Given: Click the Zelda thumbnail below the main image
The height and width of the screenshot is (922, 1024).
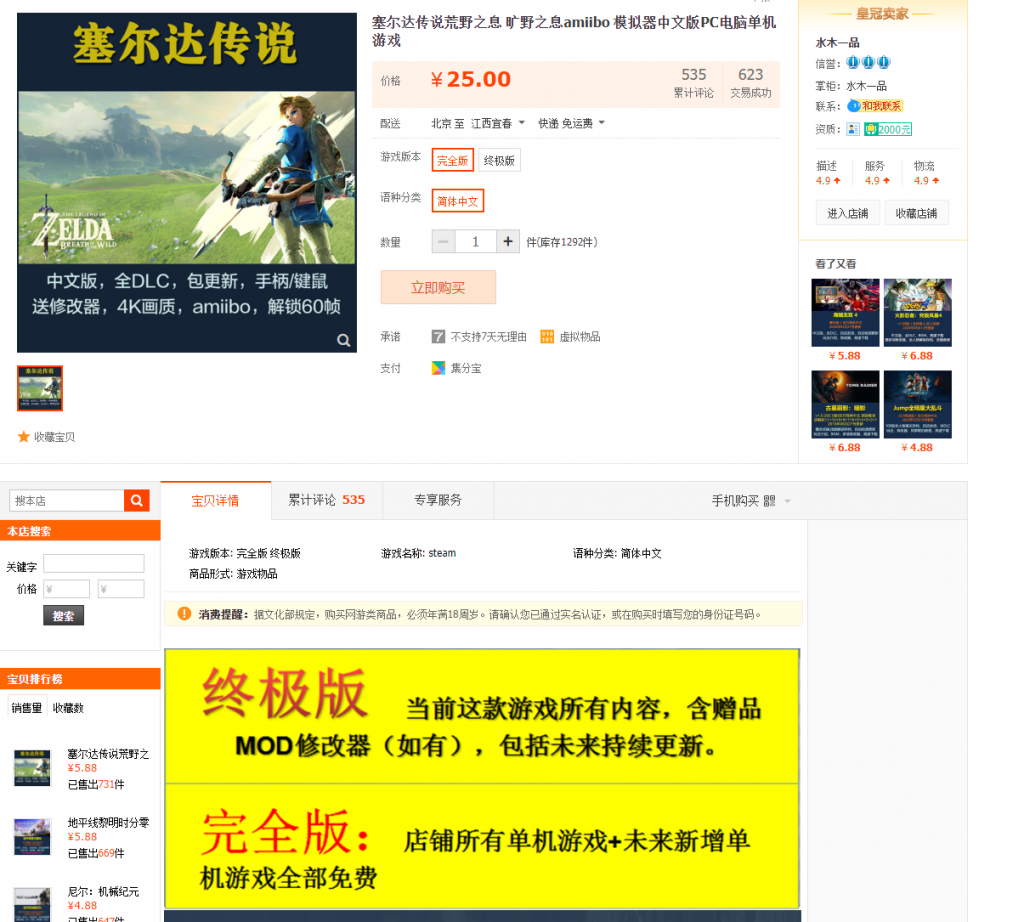Looking at the screenshot, I should 39,388.
